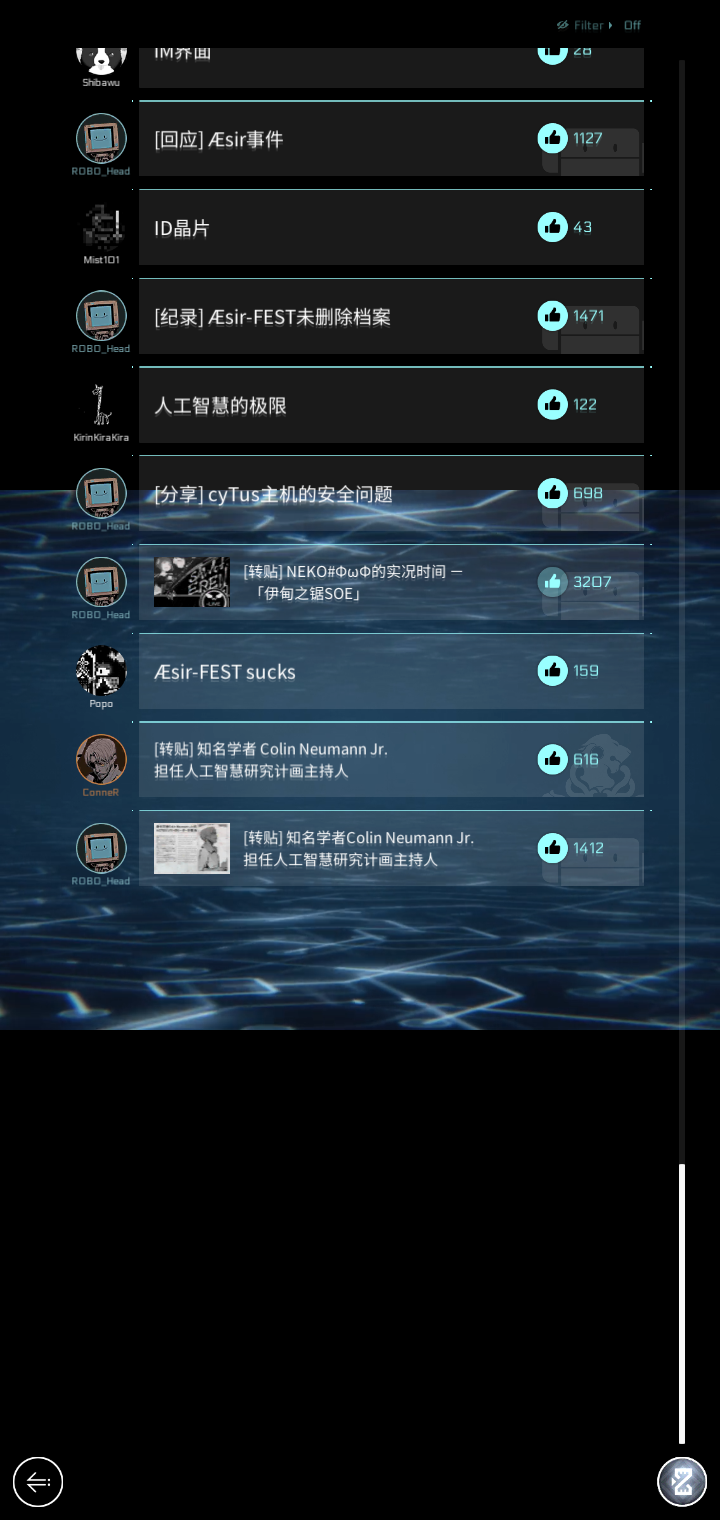Expand the Filter arrow
The image size is (720, 1520).
[x=610, y=25]
